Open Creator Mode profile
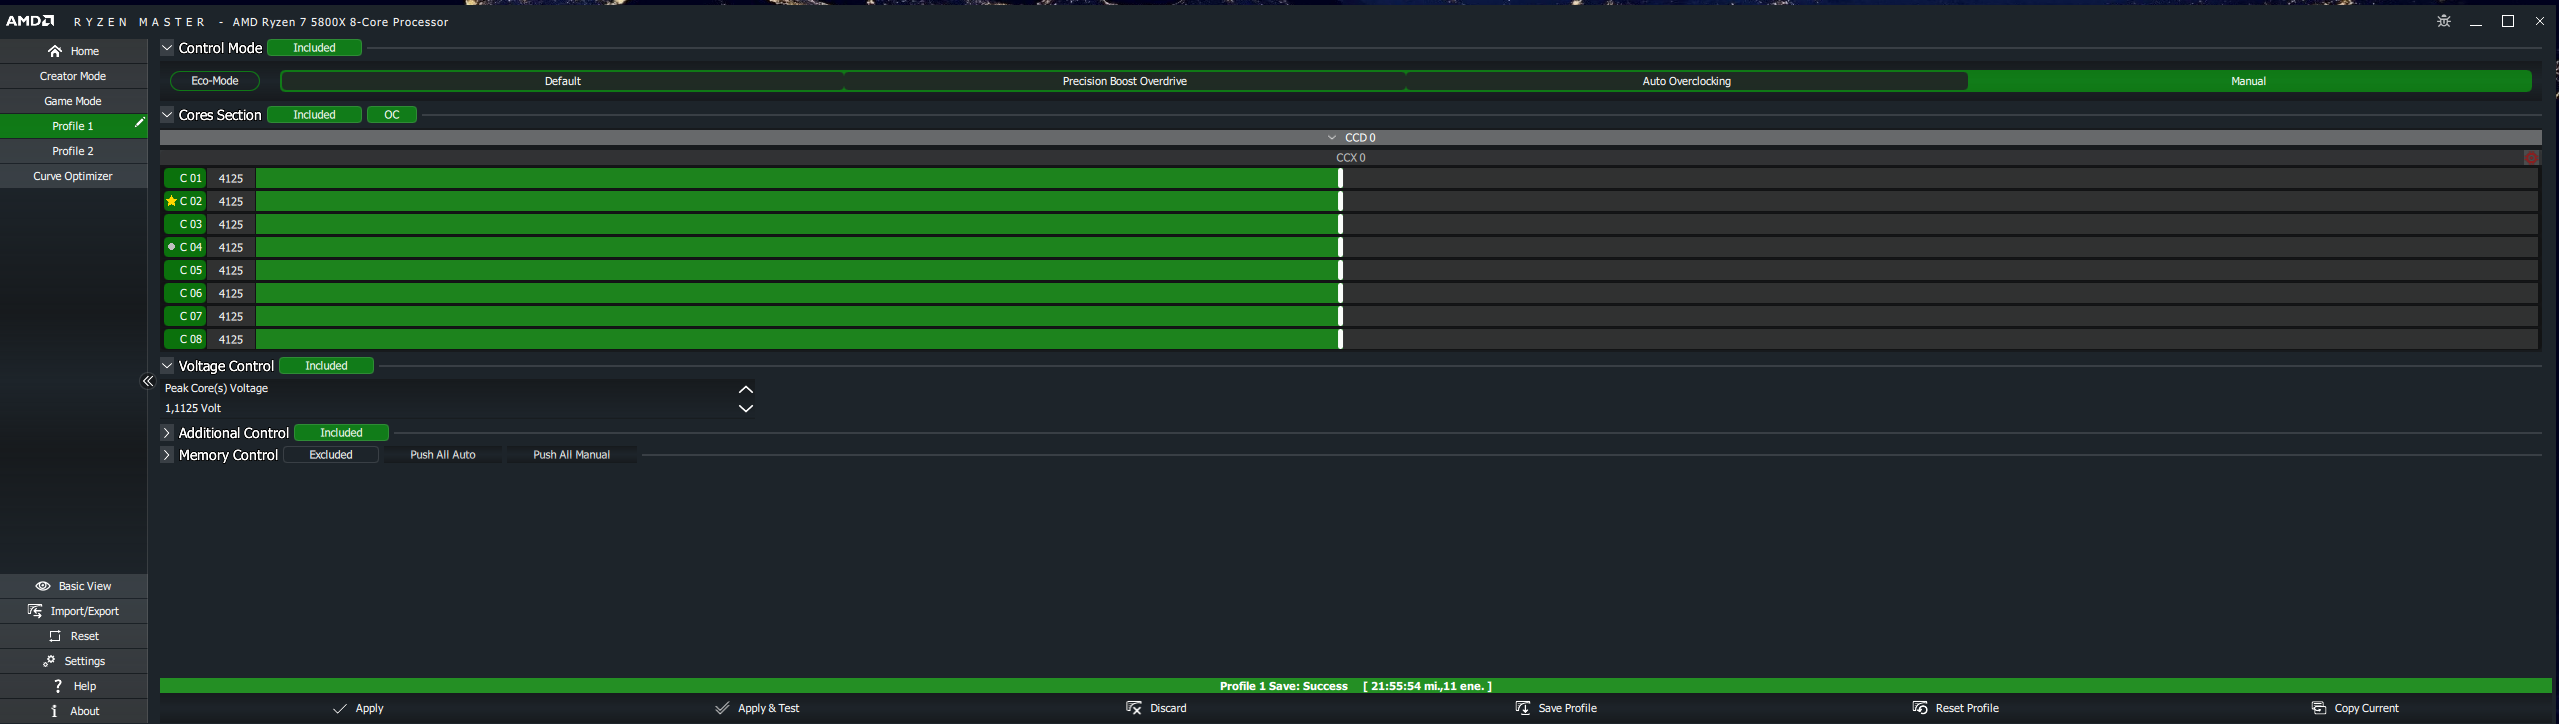Screen dimensions: 2559x724 click(73, 76)
